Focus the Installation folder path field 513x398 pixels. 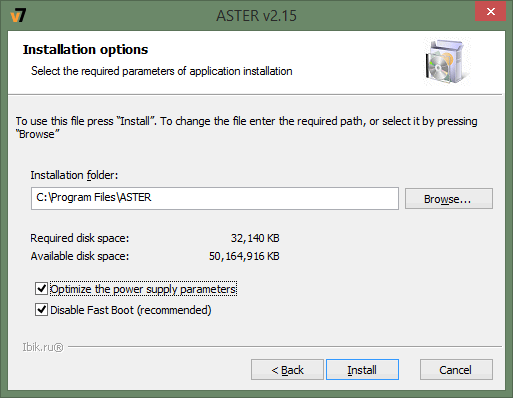(215, 198)
